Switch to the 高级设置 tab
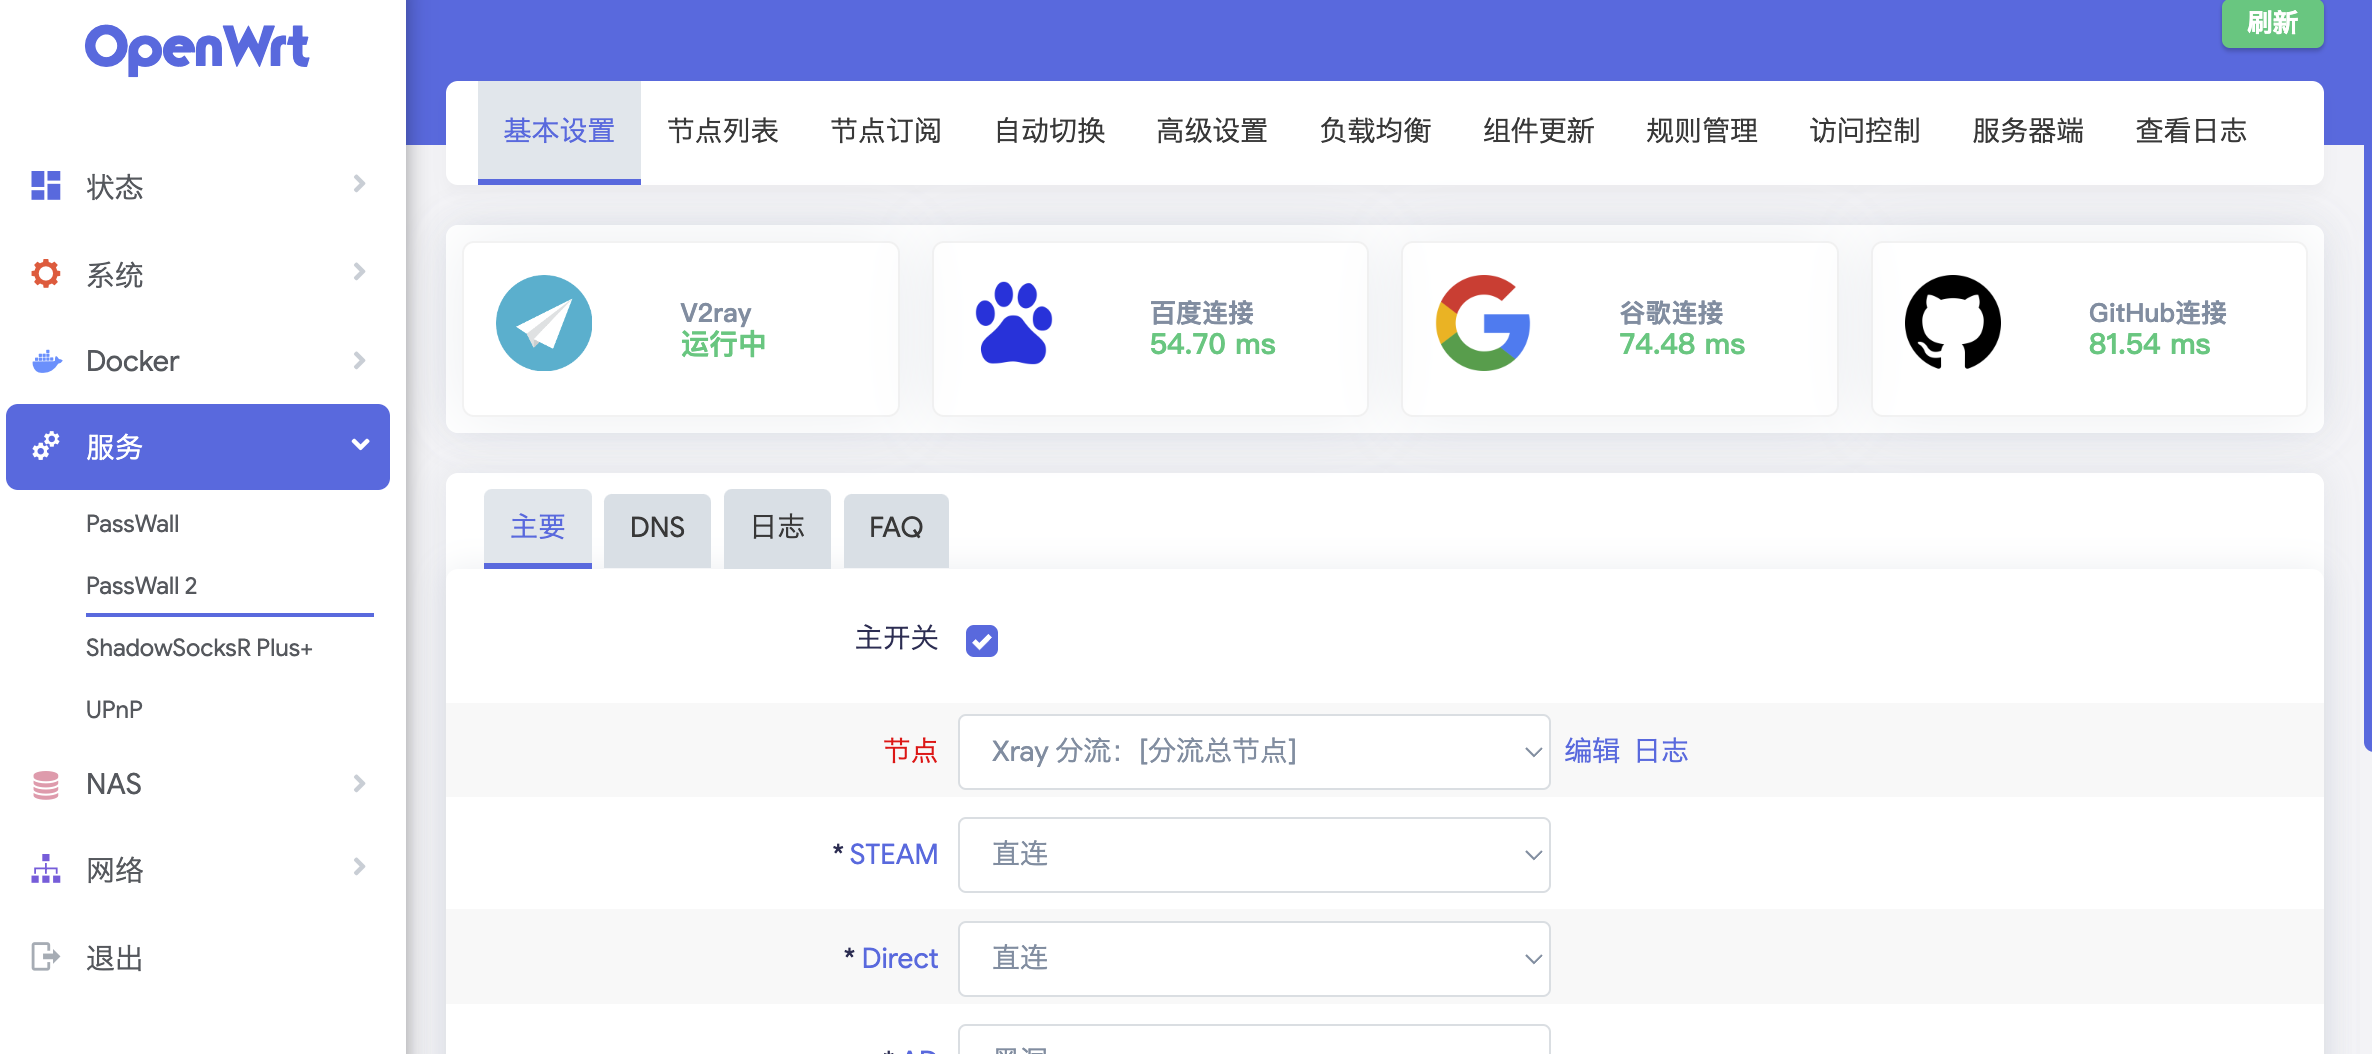Image resolution: width=2372 pixels, height=1054 pixels. point(1212,132)
